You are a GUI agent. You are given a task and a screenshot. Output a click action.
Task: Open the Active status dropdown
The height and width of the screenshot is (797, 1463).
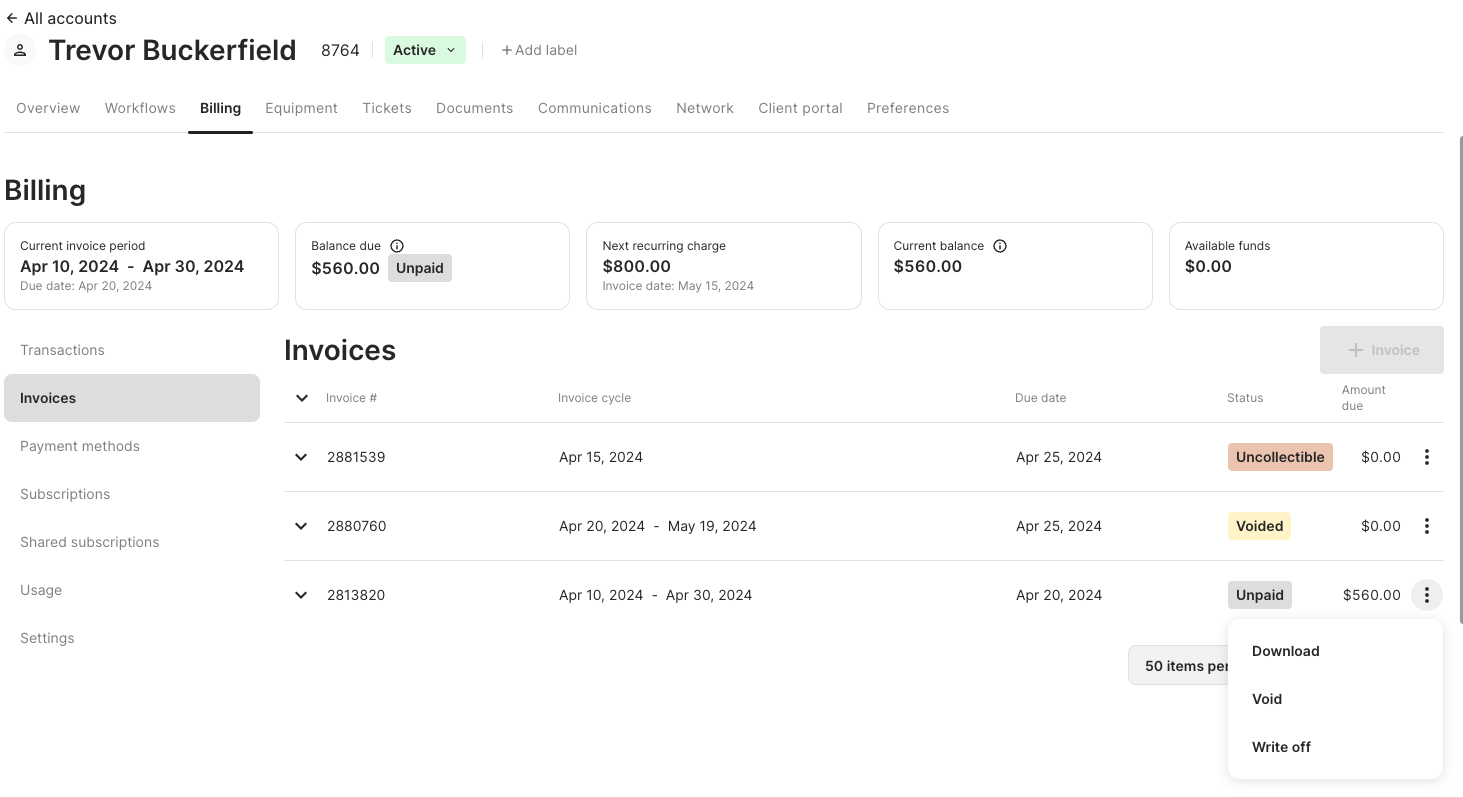coord(425,50)
